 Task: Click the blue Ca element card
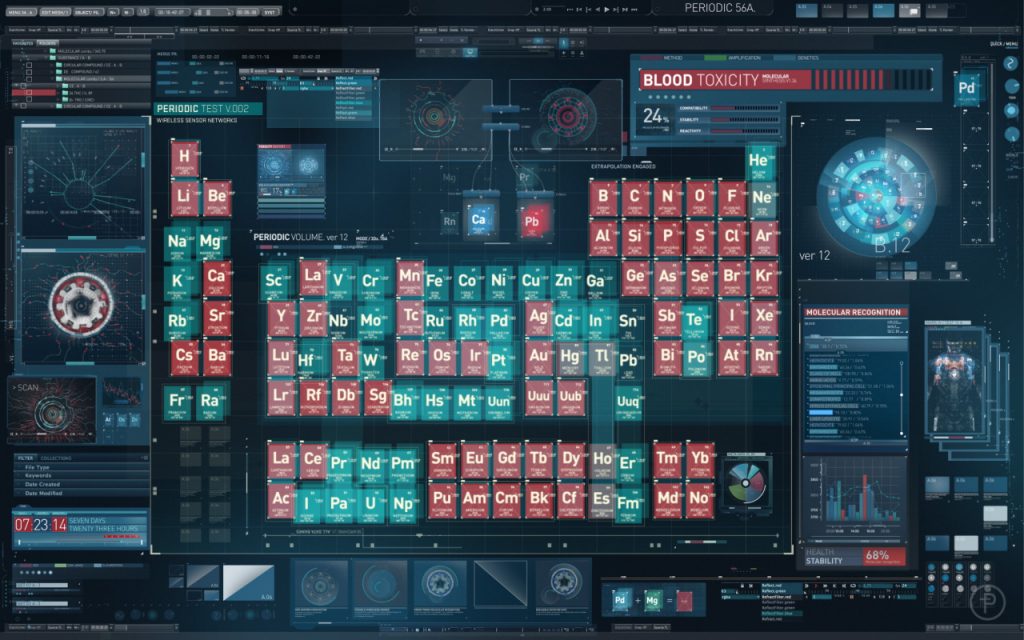coord(480,219)
